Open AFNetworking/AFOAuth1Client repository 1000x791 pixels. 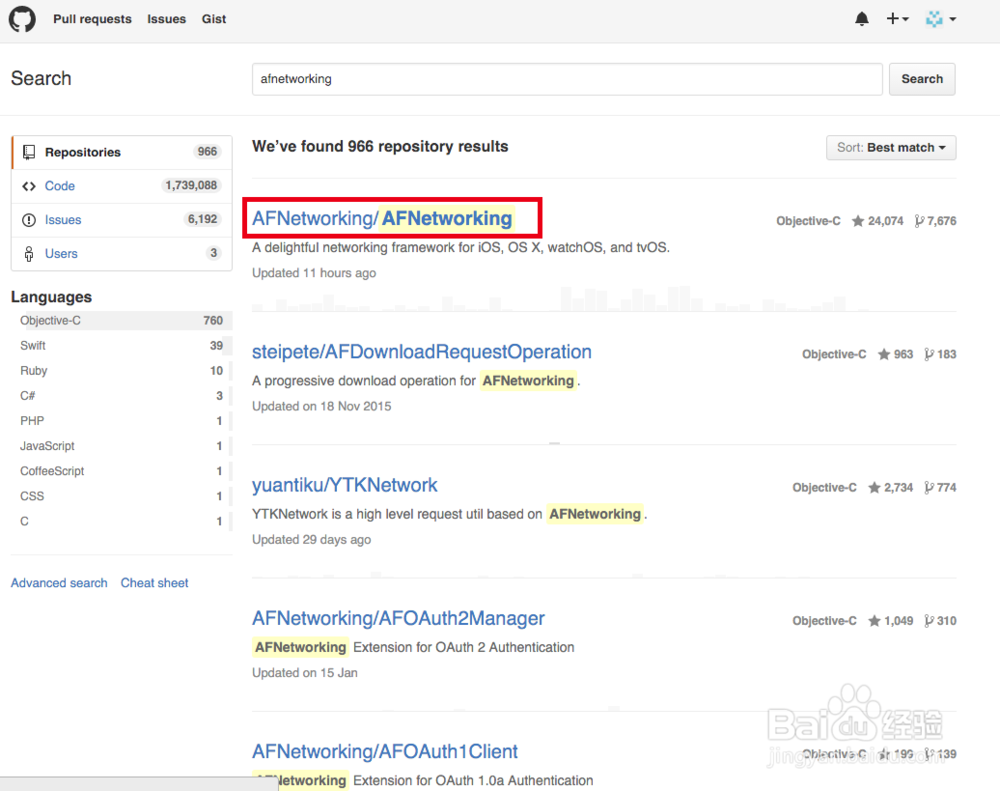[x=385, y=752]
